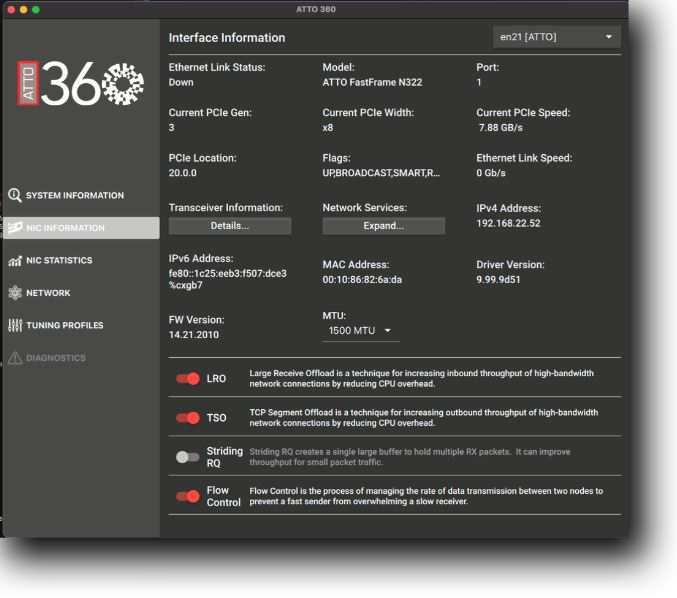Click the Interface Information heading
Screen dimensions: 677x598
227,38
